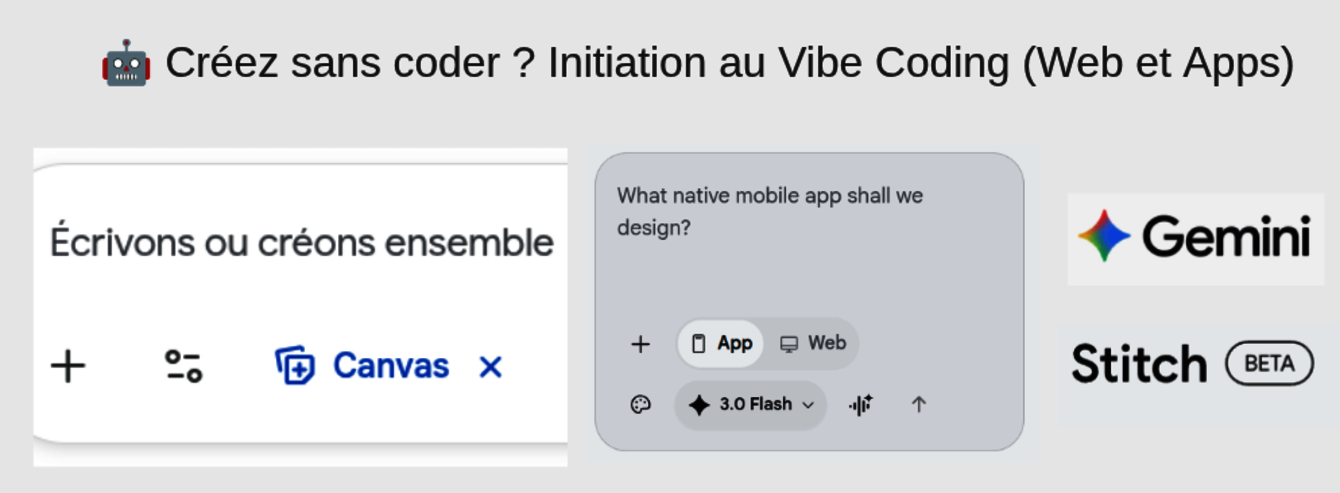Open the palette theme icon
Image resolution: width=1340 pixels, height=493 pixels.
641,405
